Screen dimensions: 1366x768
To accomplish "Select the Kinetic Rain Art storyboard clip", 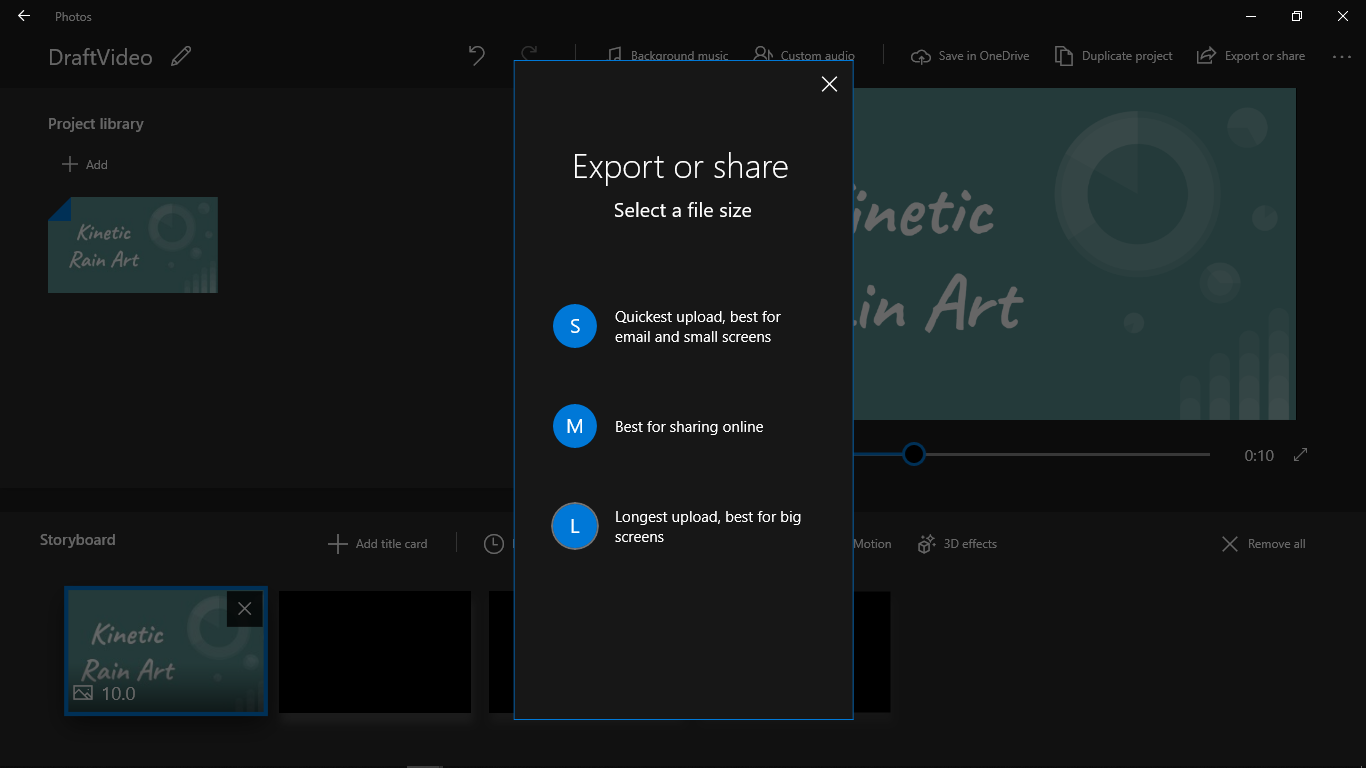I will (166, 651).
